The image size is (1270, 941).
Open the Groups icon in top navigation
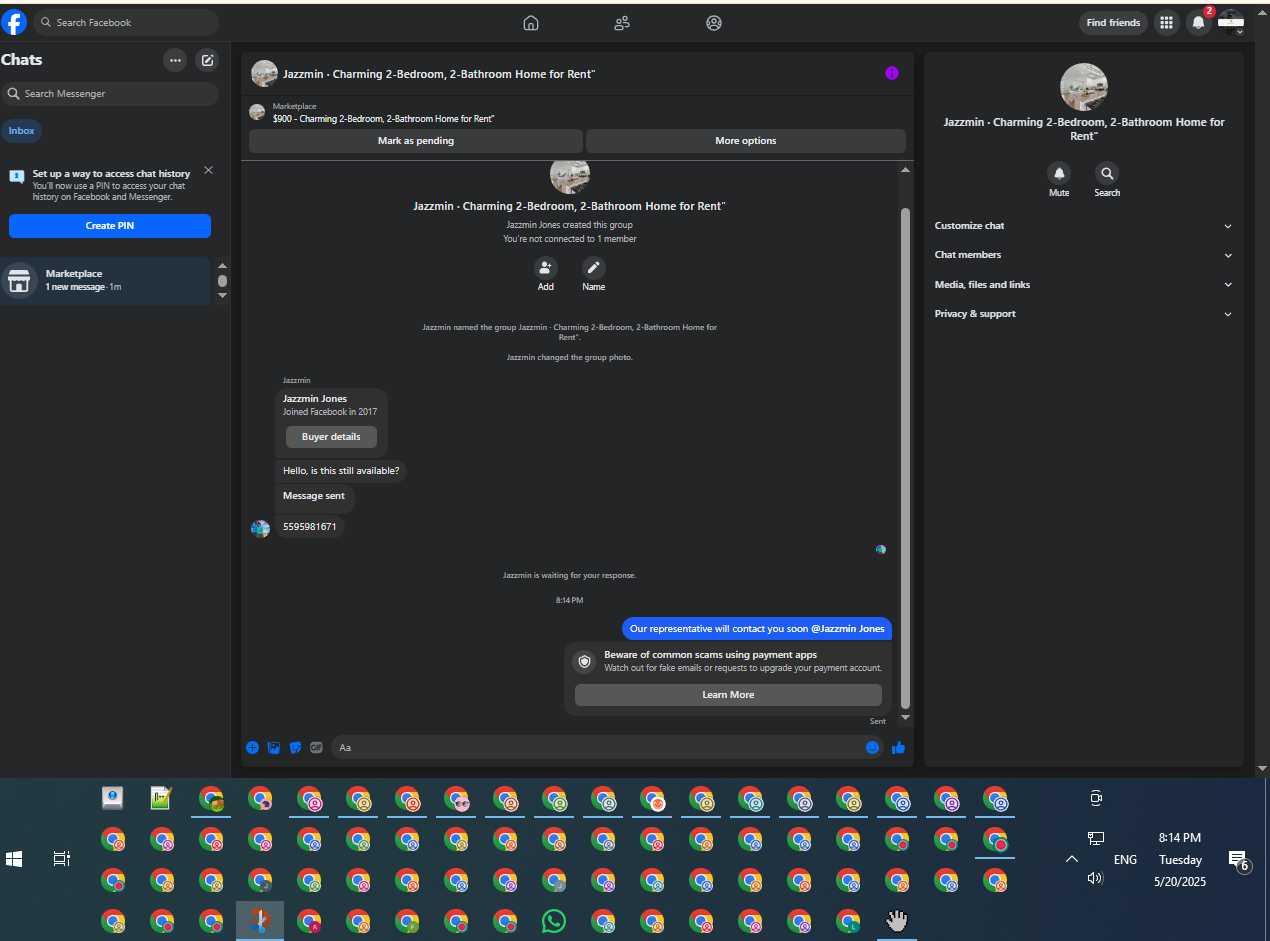[714, 23]
